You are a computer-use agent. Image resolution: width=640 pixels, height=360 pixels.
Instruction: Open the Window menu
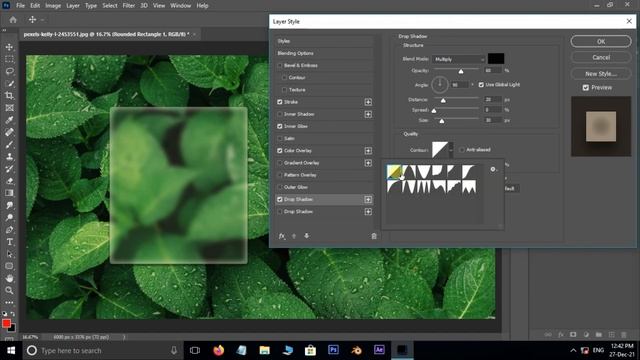[180, 6]
